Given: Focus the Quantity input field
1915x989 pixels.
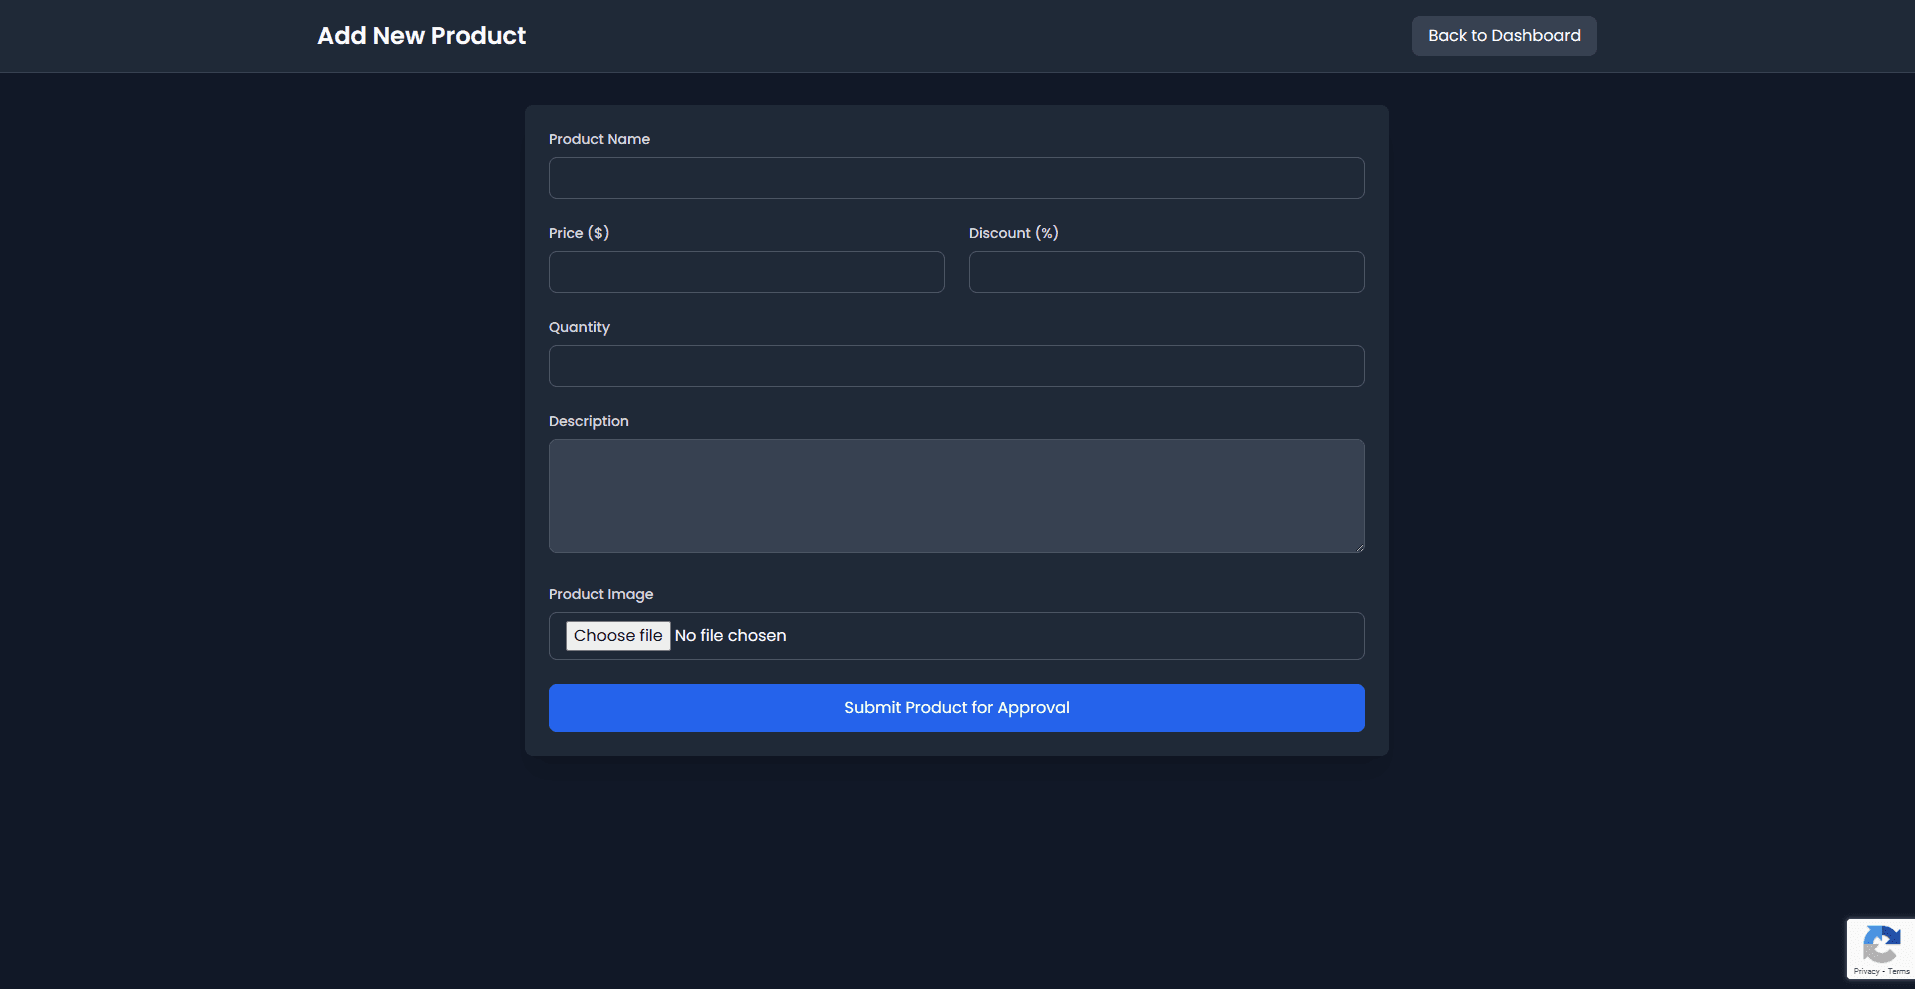Looking at the screenshot, I should [x=955, y=366].
